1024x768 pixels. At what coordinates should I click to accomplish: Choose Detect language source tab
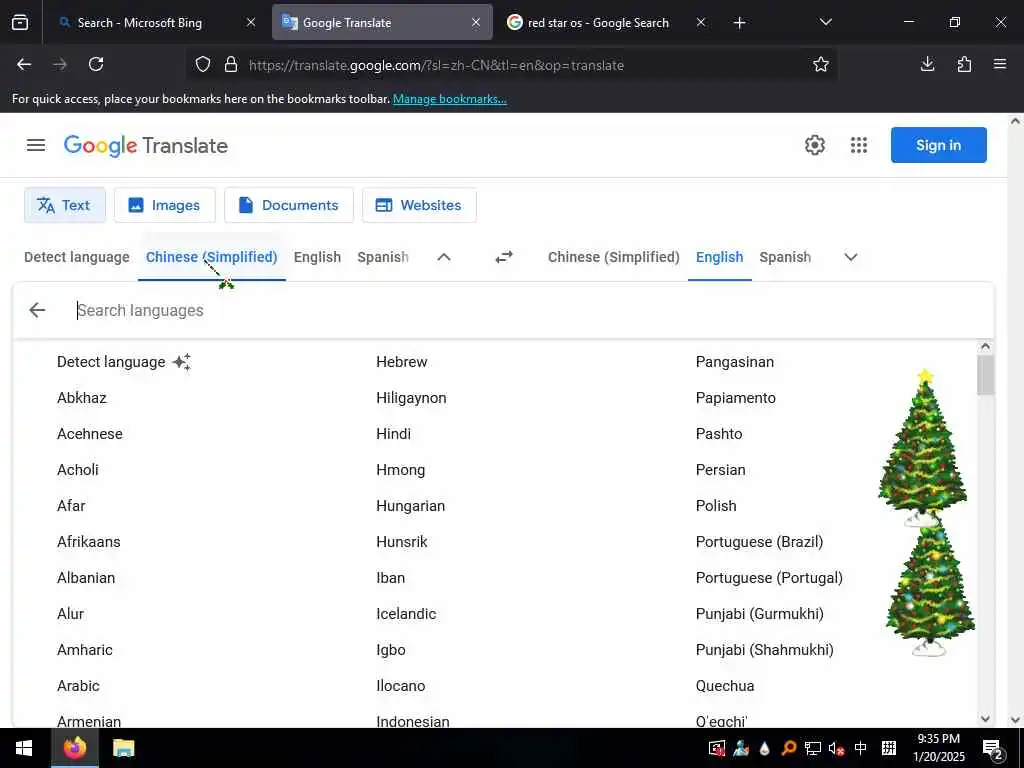(76, 257)
